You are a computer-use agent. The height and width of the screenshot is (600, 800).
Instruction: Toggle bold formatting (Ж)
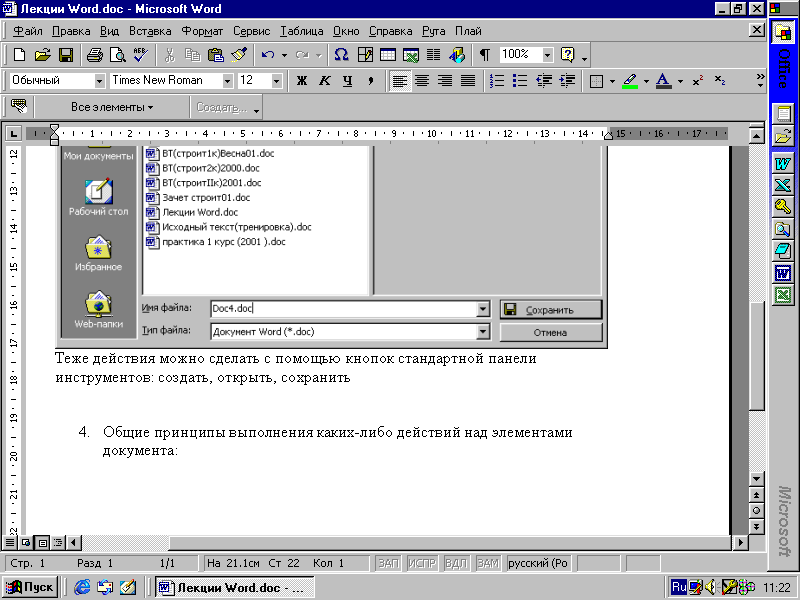click(302, 81)
